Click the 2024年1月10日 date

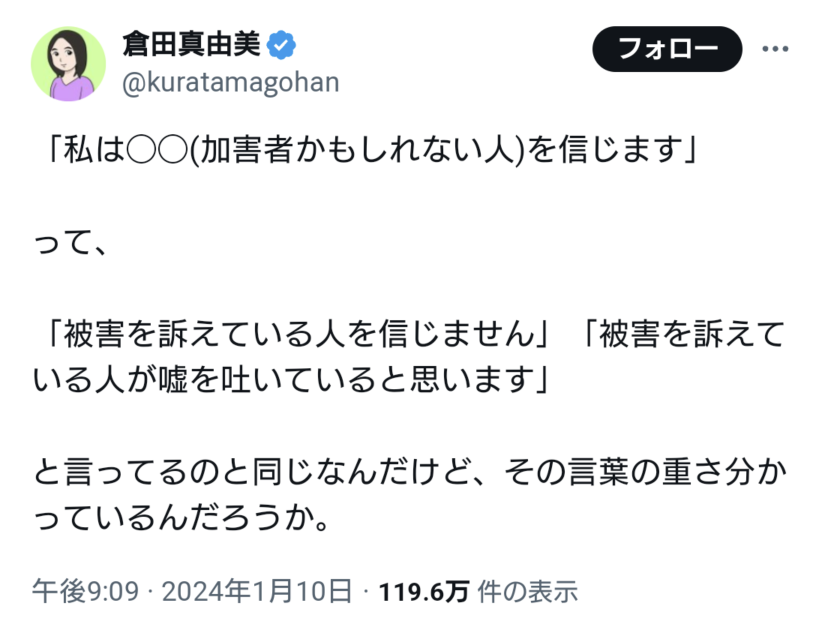257,591
